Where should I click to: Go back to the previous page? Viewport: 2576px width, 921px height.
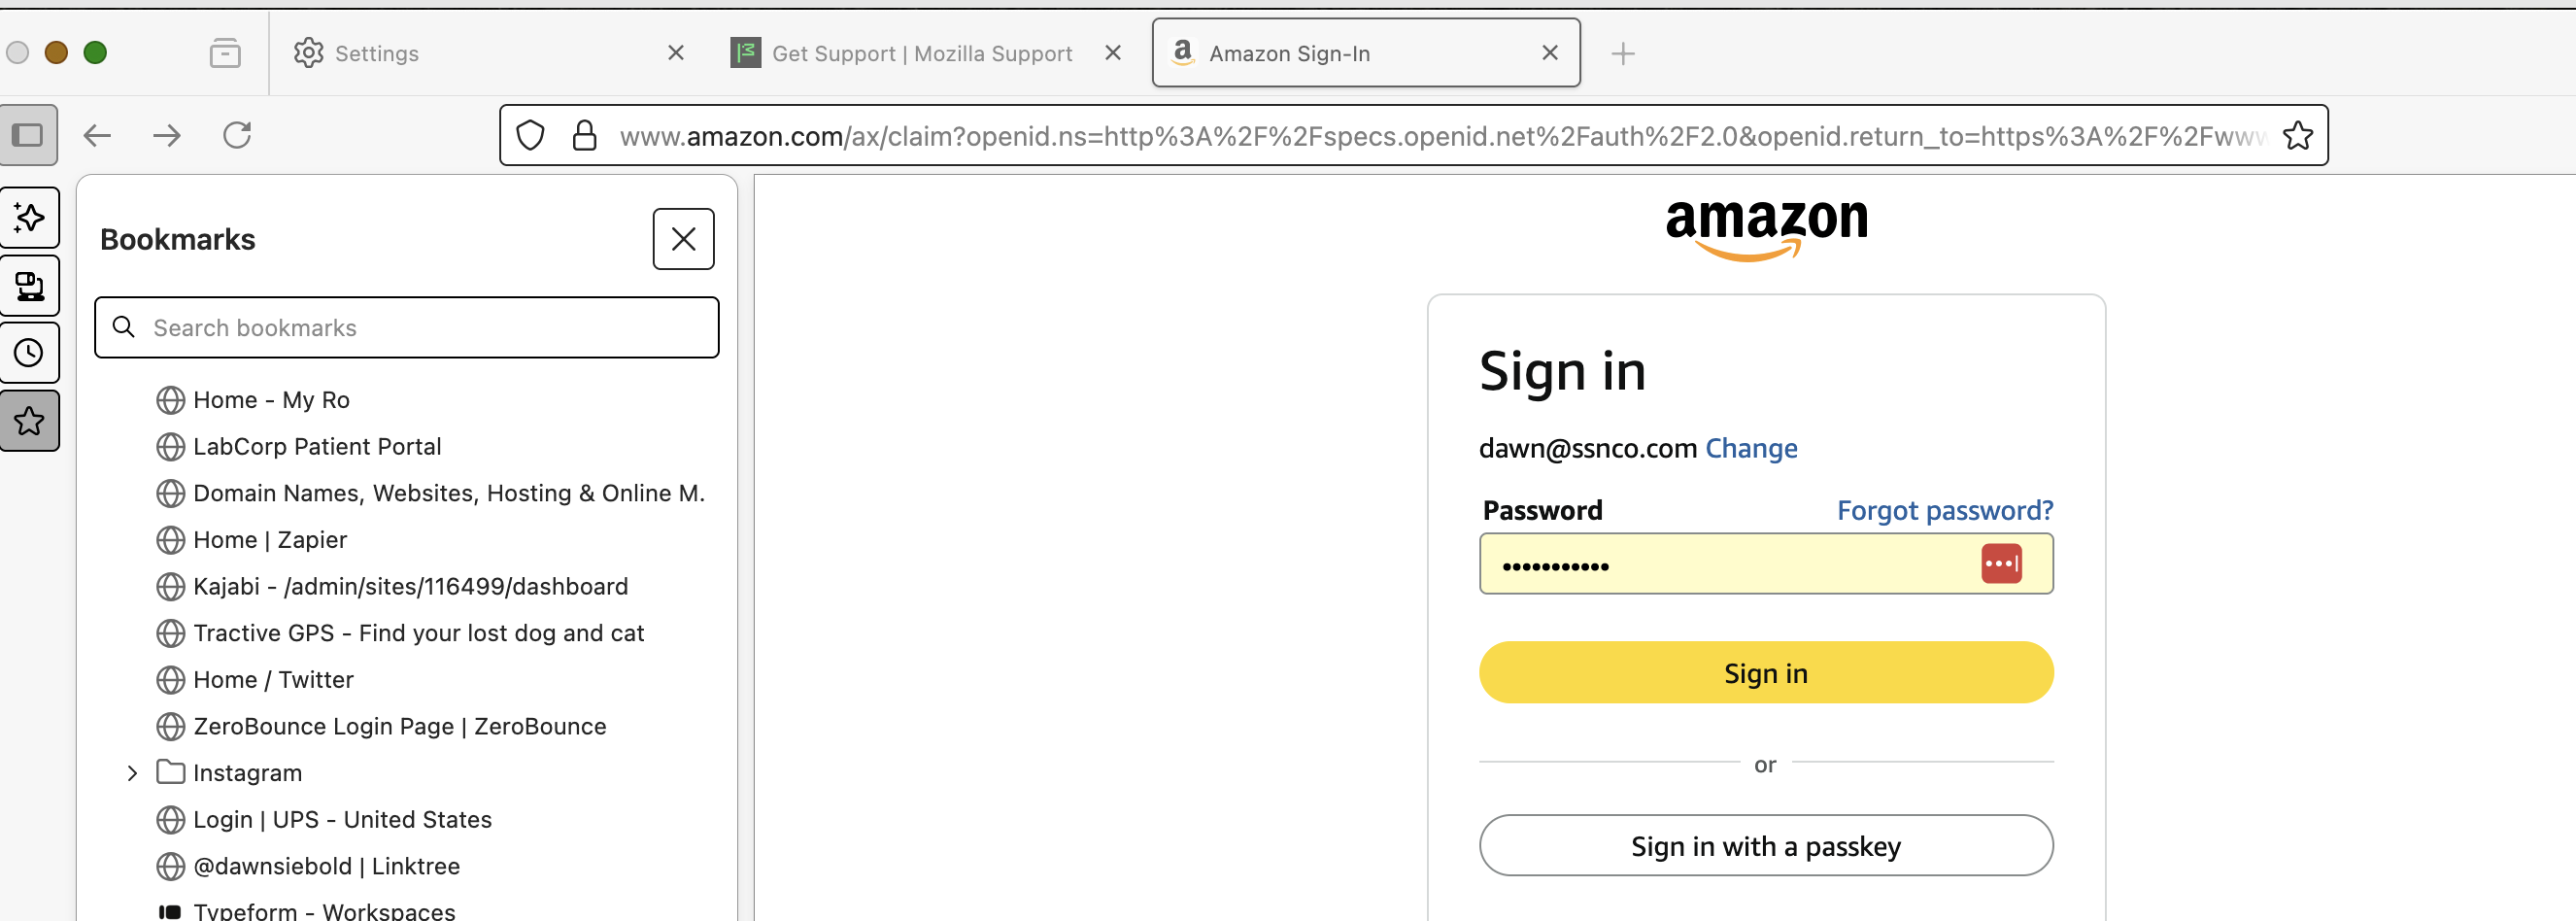(97, 135)
